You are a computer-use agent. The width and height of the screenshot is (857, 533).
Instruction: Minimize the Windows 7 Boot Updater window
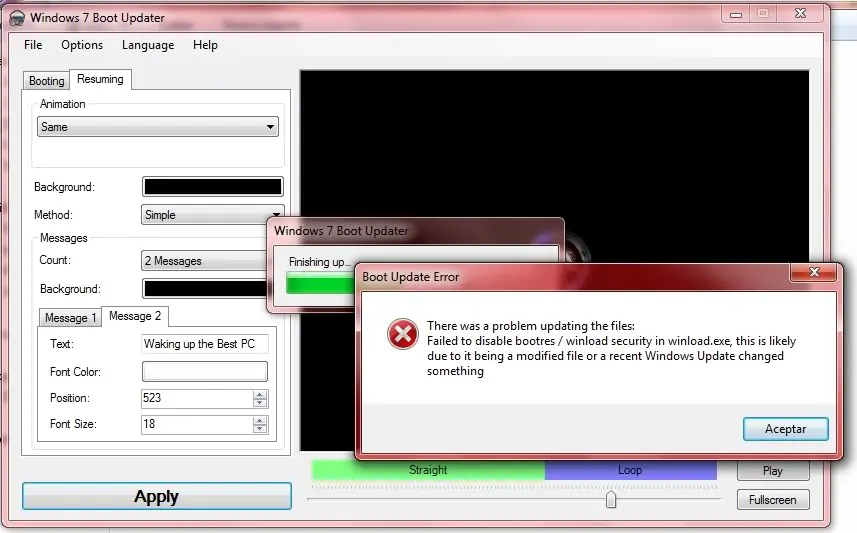736,14
